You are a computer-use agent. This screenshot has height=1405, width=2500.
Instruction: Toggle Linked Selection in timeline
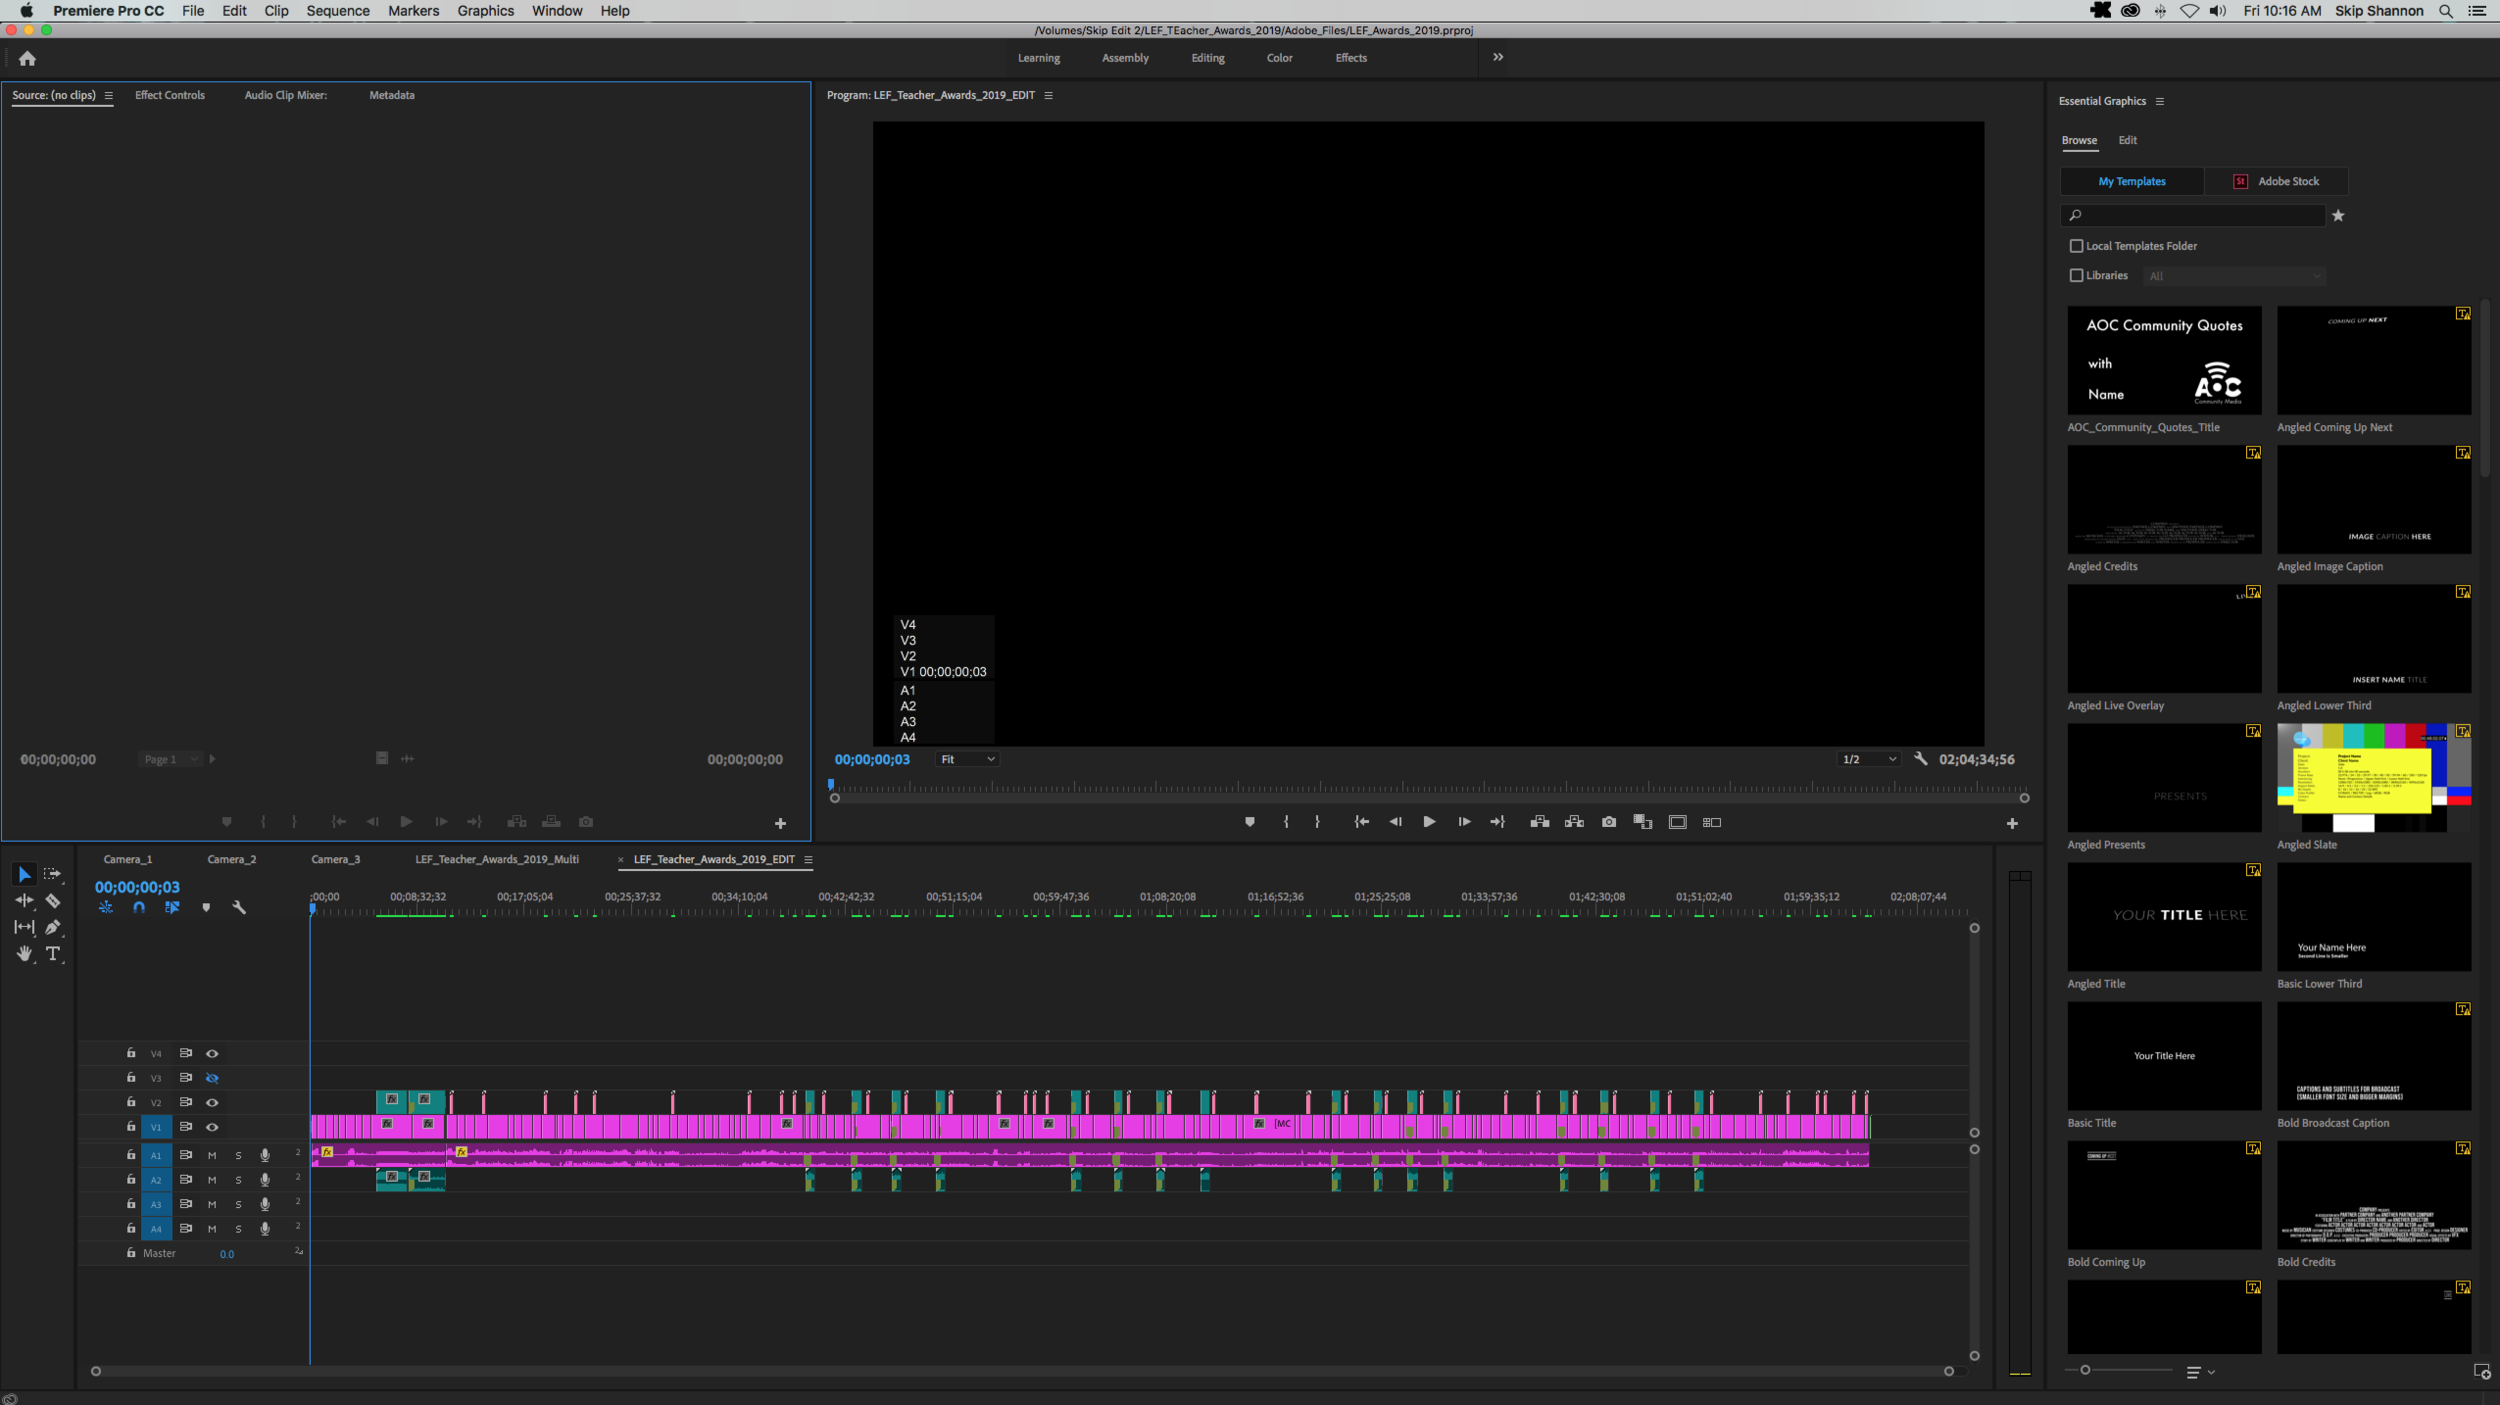pos(172,908)
